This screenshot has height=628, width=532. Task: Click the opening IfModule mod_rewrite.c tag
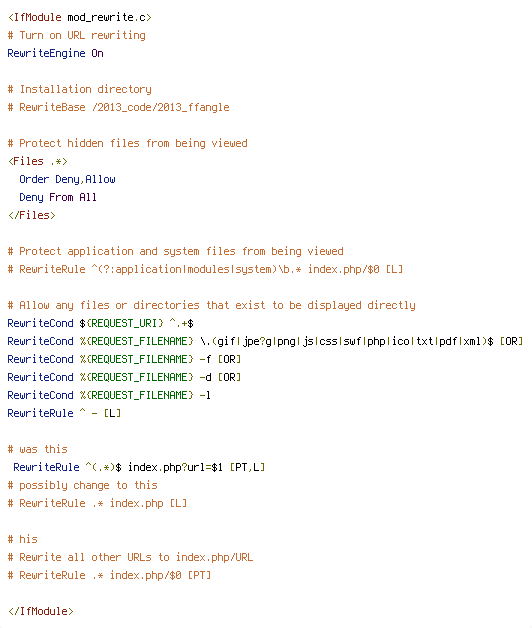click(x=80, y=18)
